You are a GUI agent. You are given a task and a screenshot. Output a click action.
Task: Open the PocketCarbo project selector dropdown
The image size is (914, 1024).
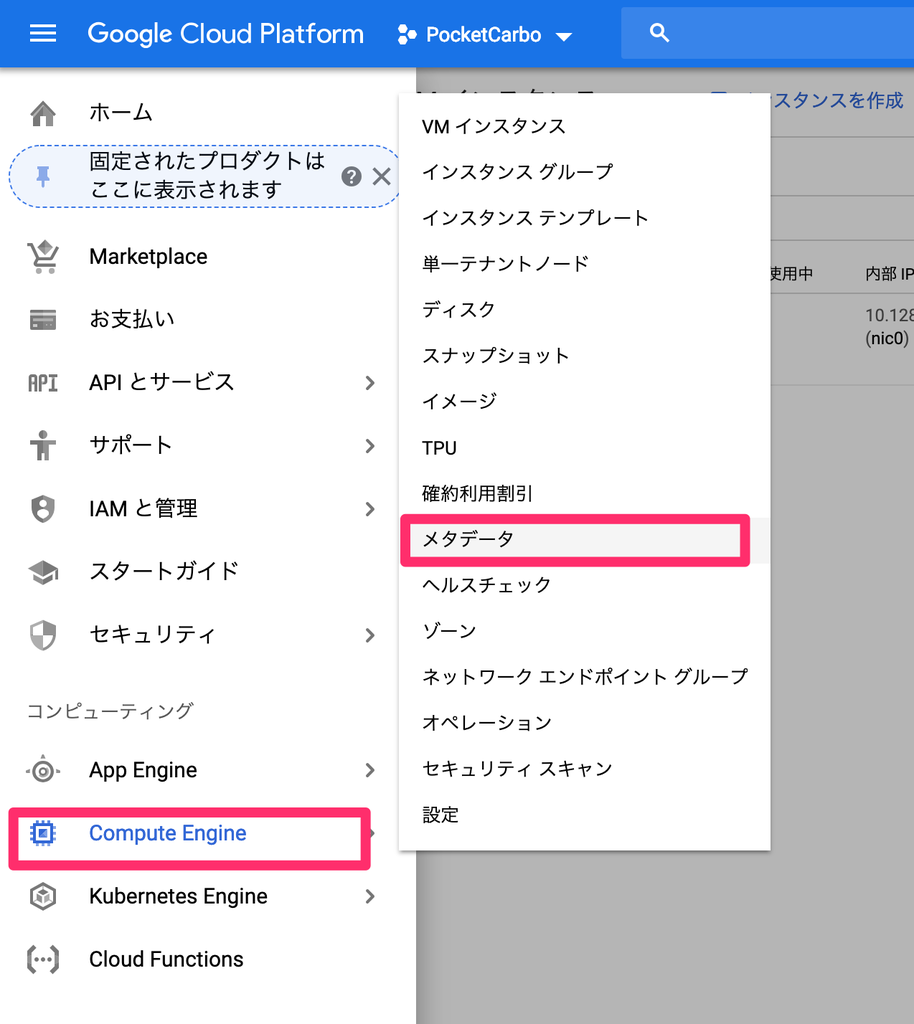coord(485,35)
